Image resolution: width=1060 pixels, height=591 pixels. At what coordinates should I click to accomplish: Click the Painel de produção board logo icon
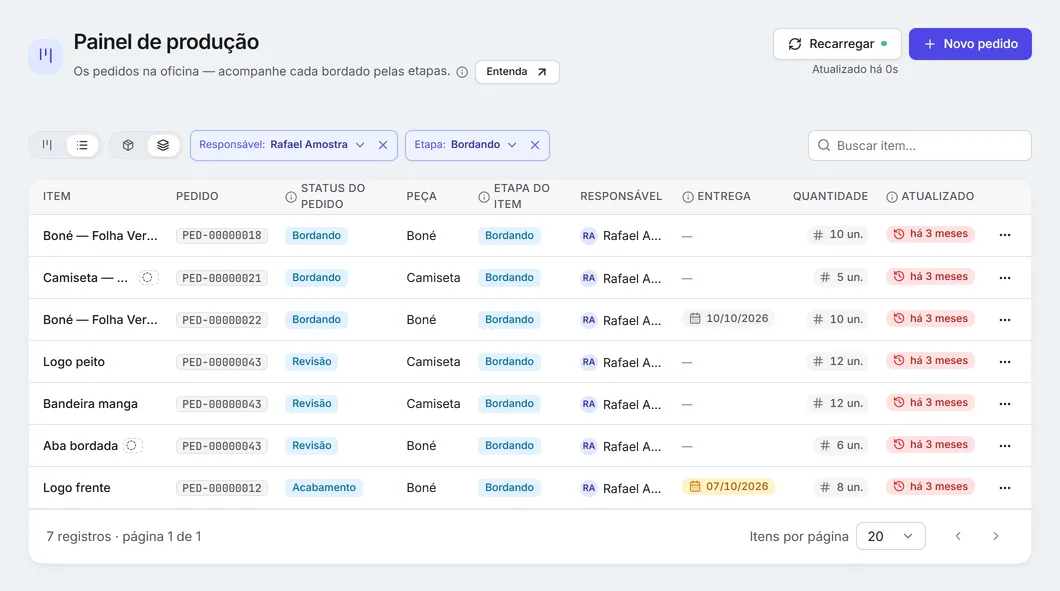[x=45, y=55]
